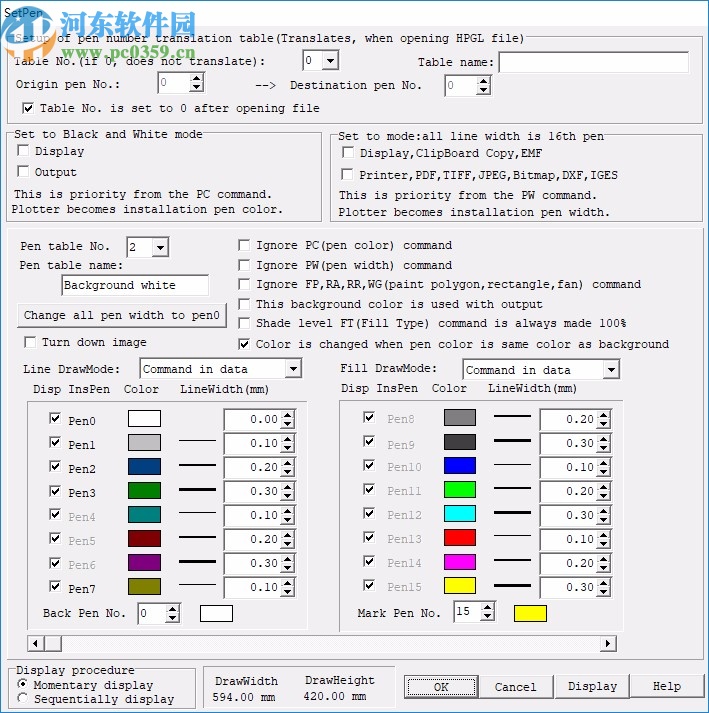Enable Ignore PW (pen width) command

(244, 265)
